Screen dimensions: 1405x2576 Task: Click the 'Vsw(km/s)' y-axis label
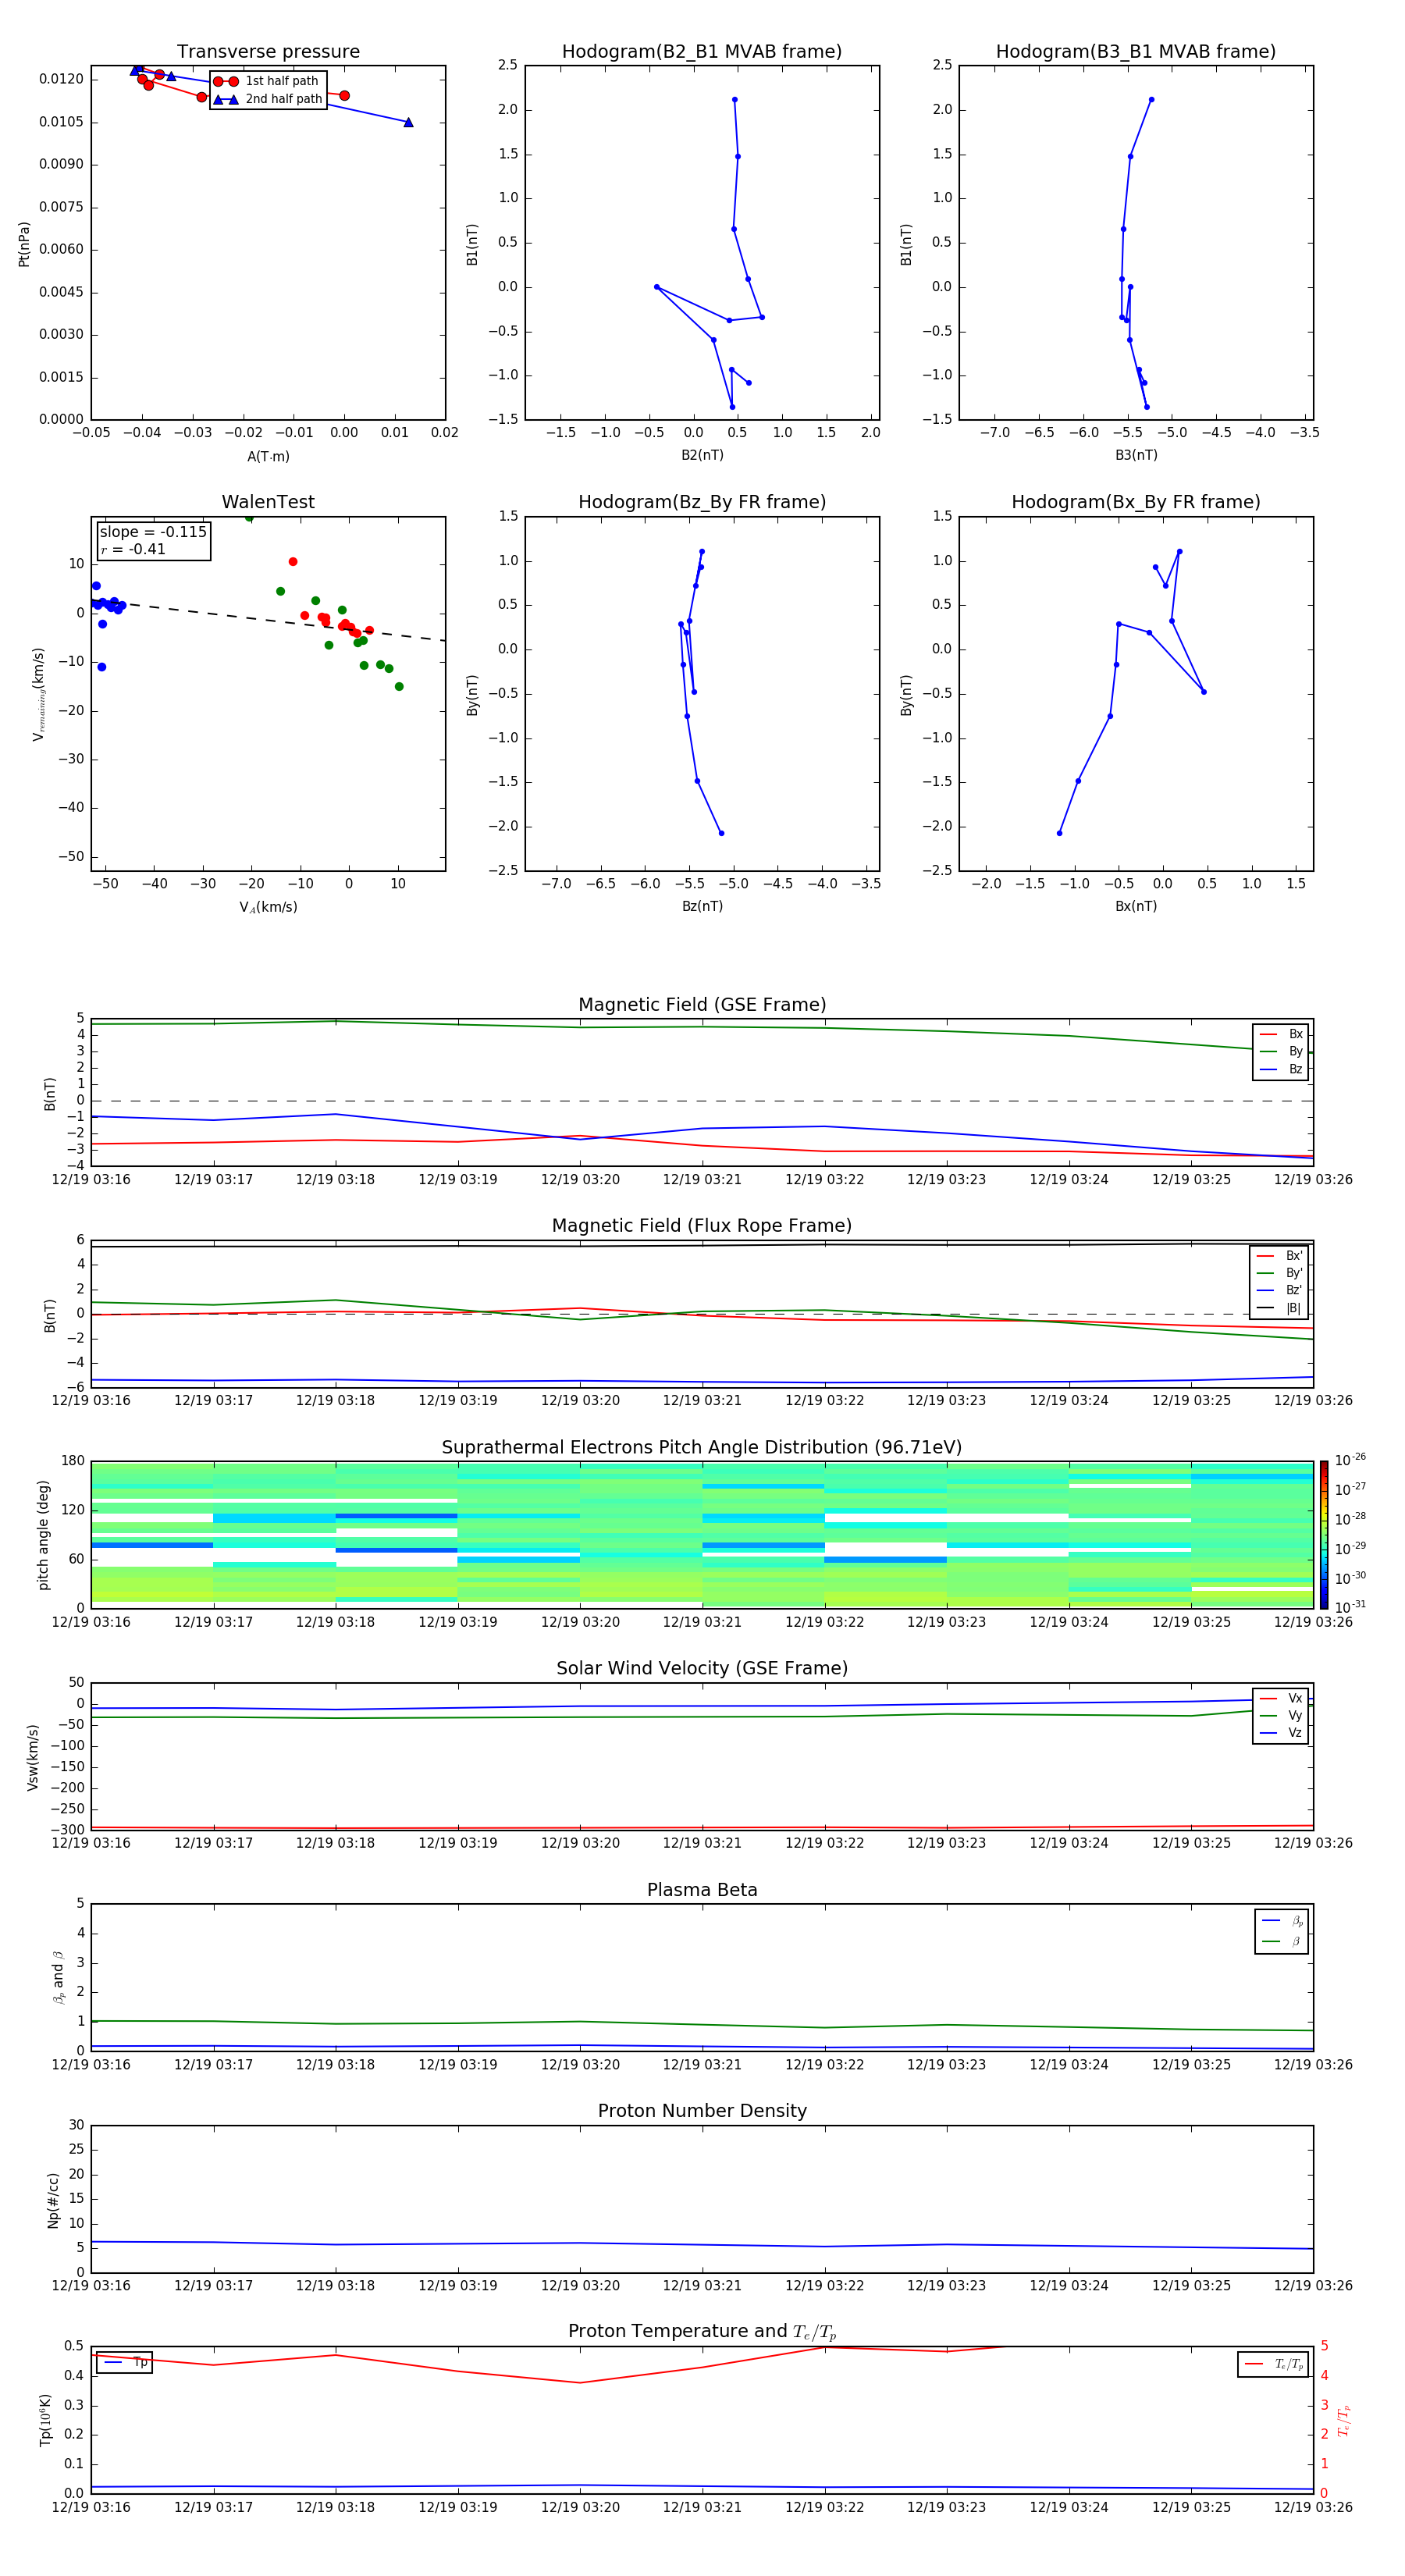[x=33, y=1757]
